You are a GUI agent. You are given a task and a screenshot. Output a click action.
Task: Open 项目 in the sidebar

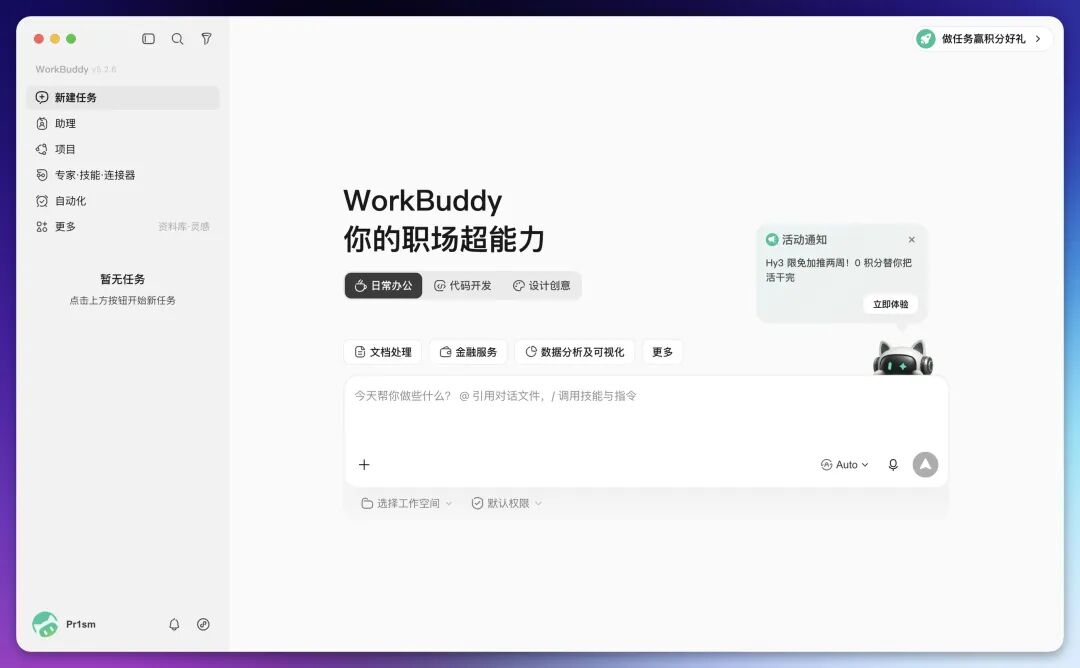coord(123,149)
